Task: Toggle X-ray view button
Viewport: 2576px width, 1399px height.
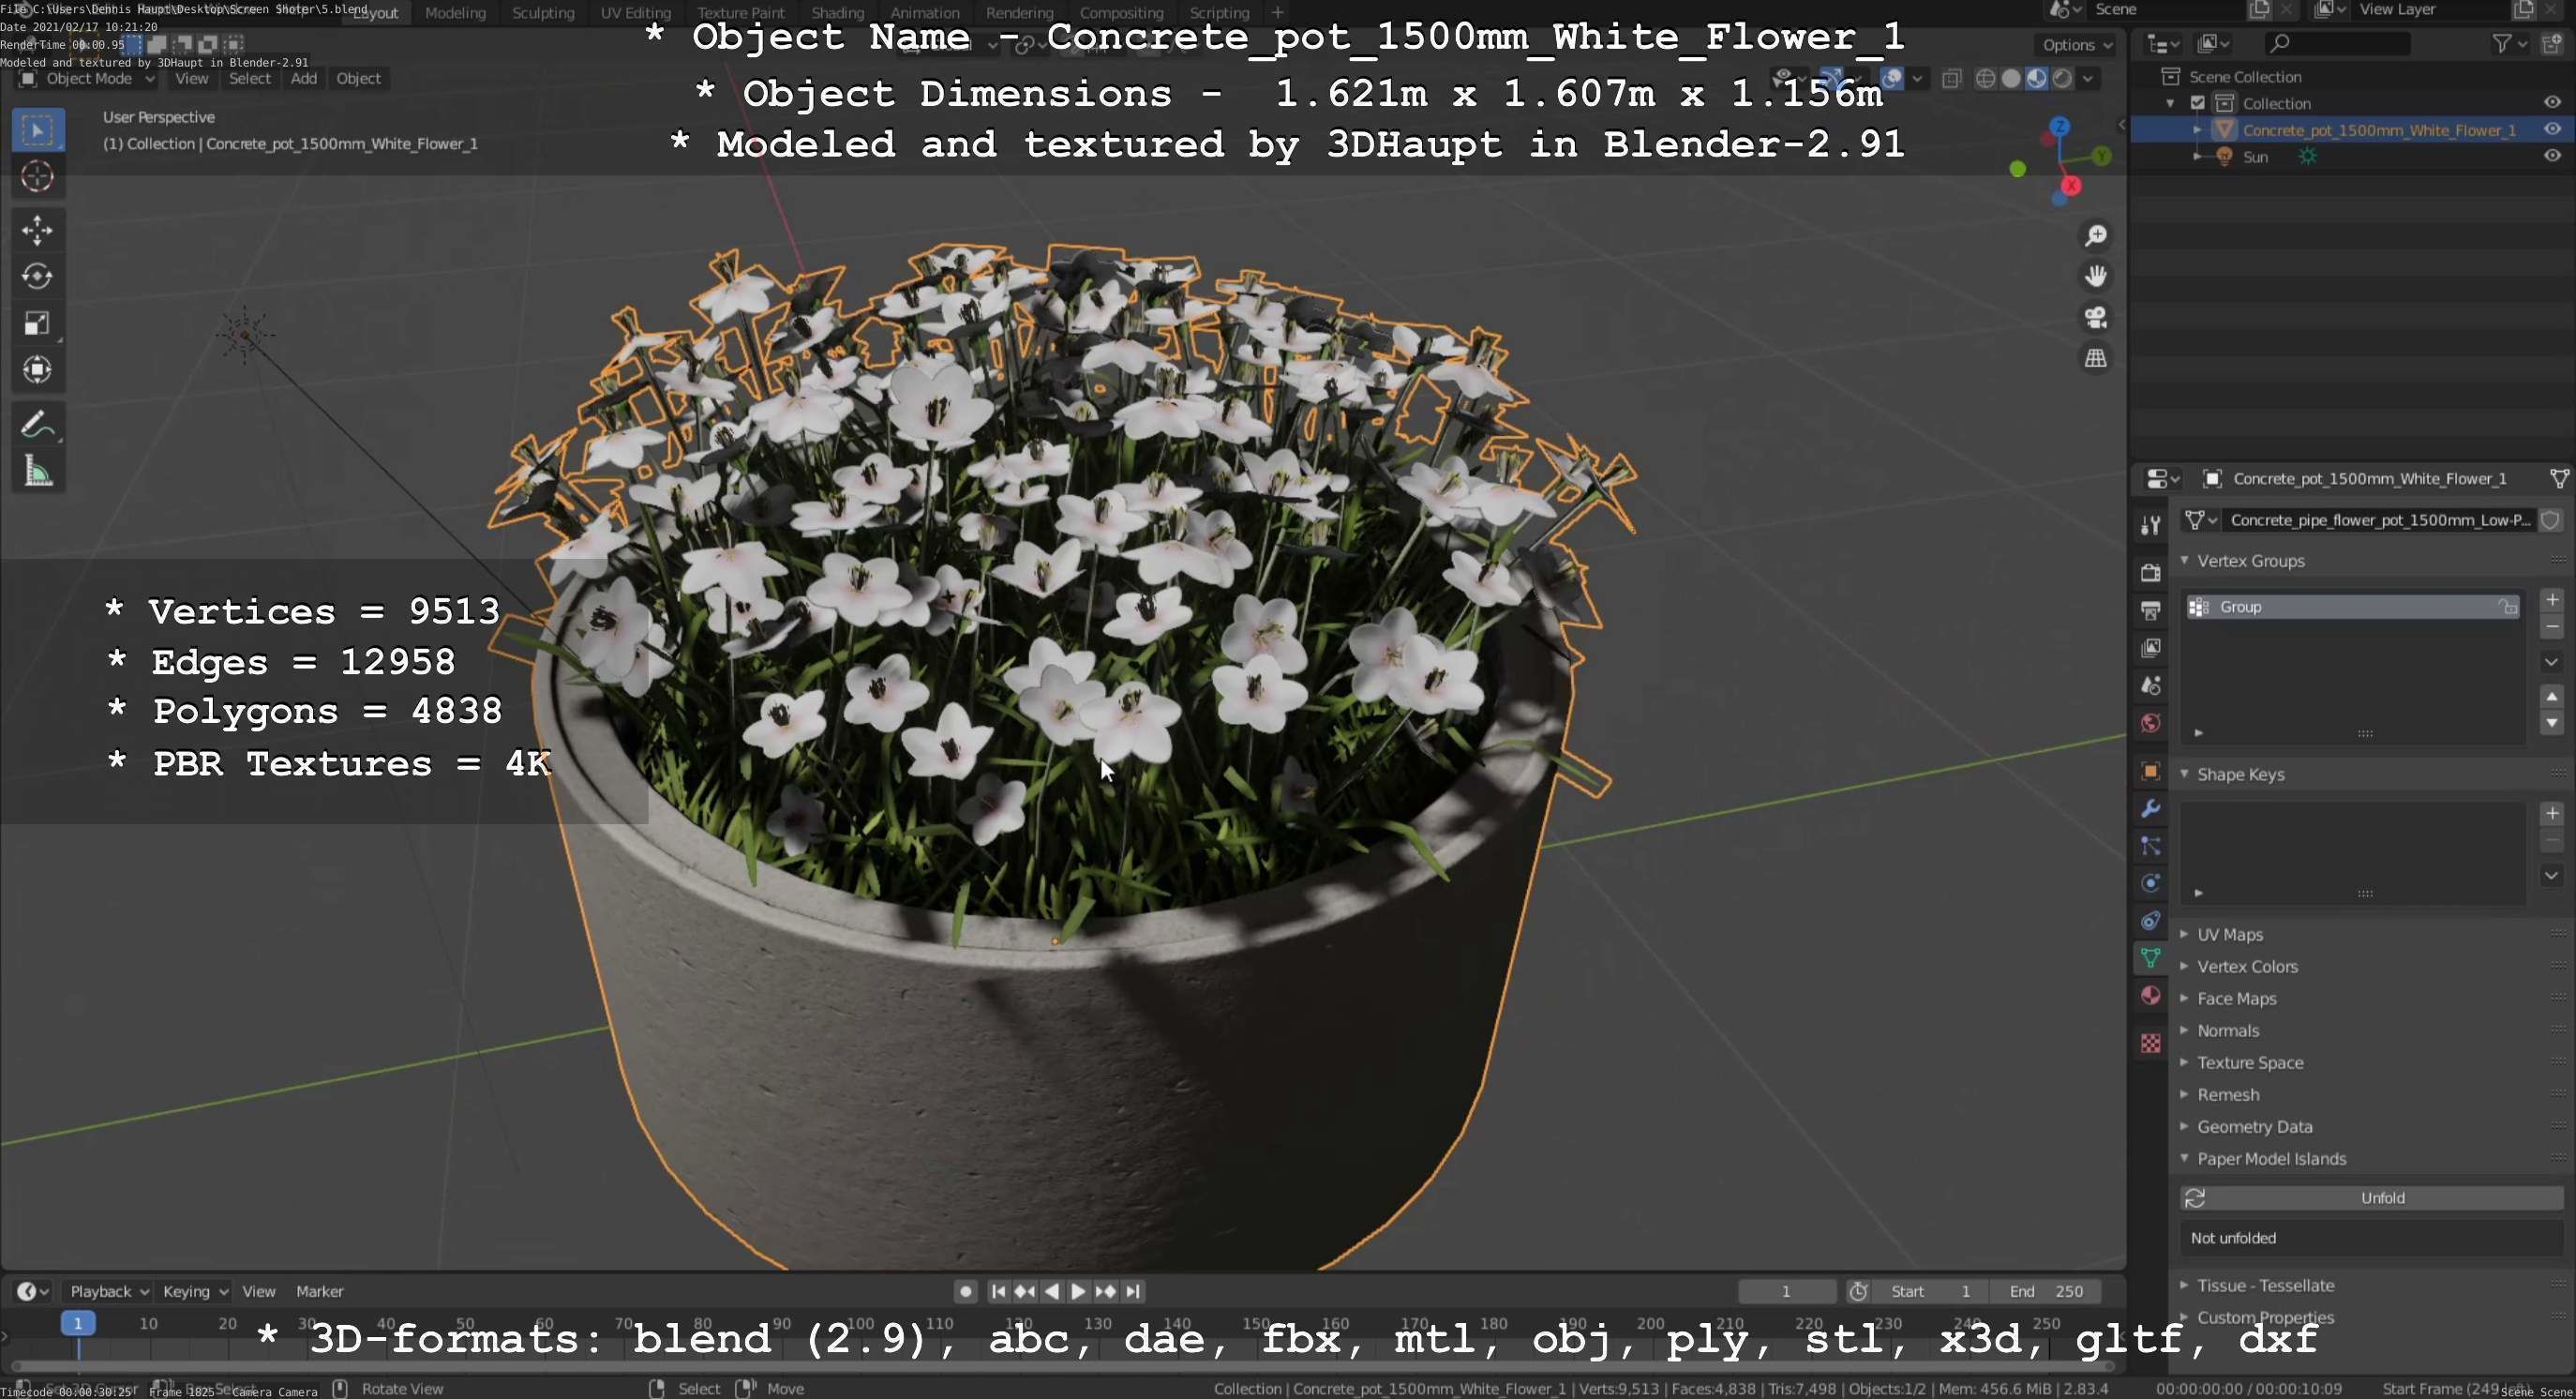Action: click(1951, 79)
